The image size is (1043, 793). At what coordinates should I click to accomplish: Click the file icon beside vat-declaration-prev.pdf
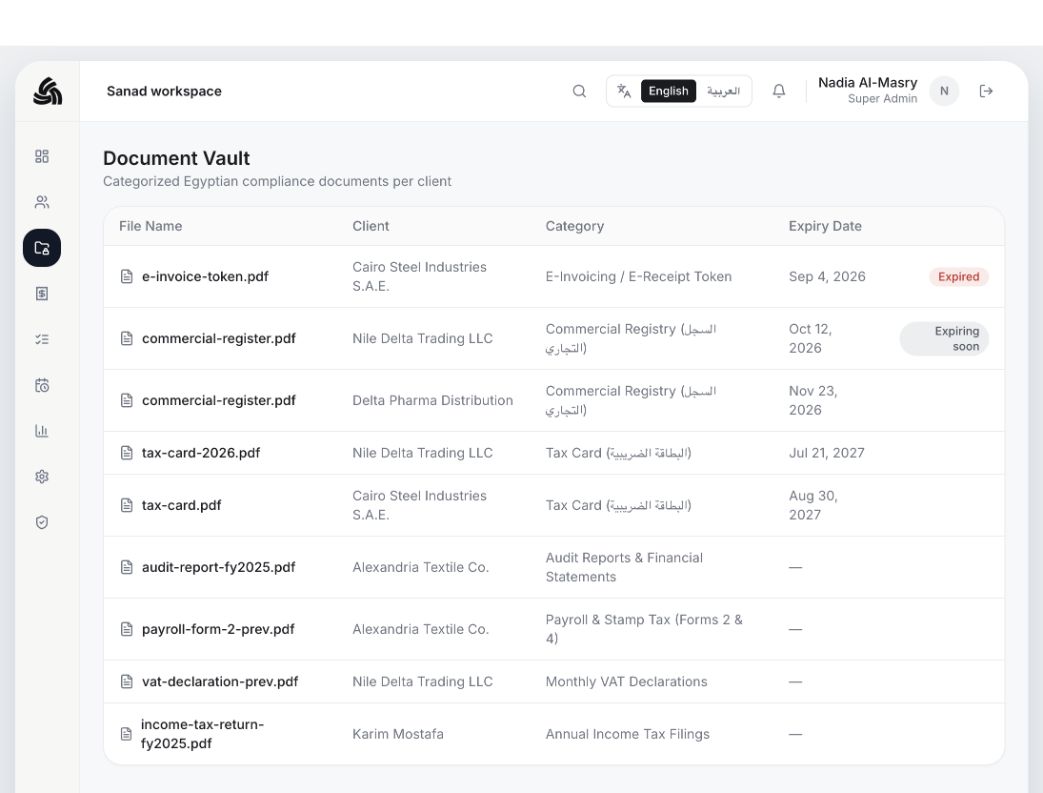click(x=126, y=682)
